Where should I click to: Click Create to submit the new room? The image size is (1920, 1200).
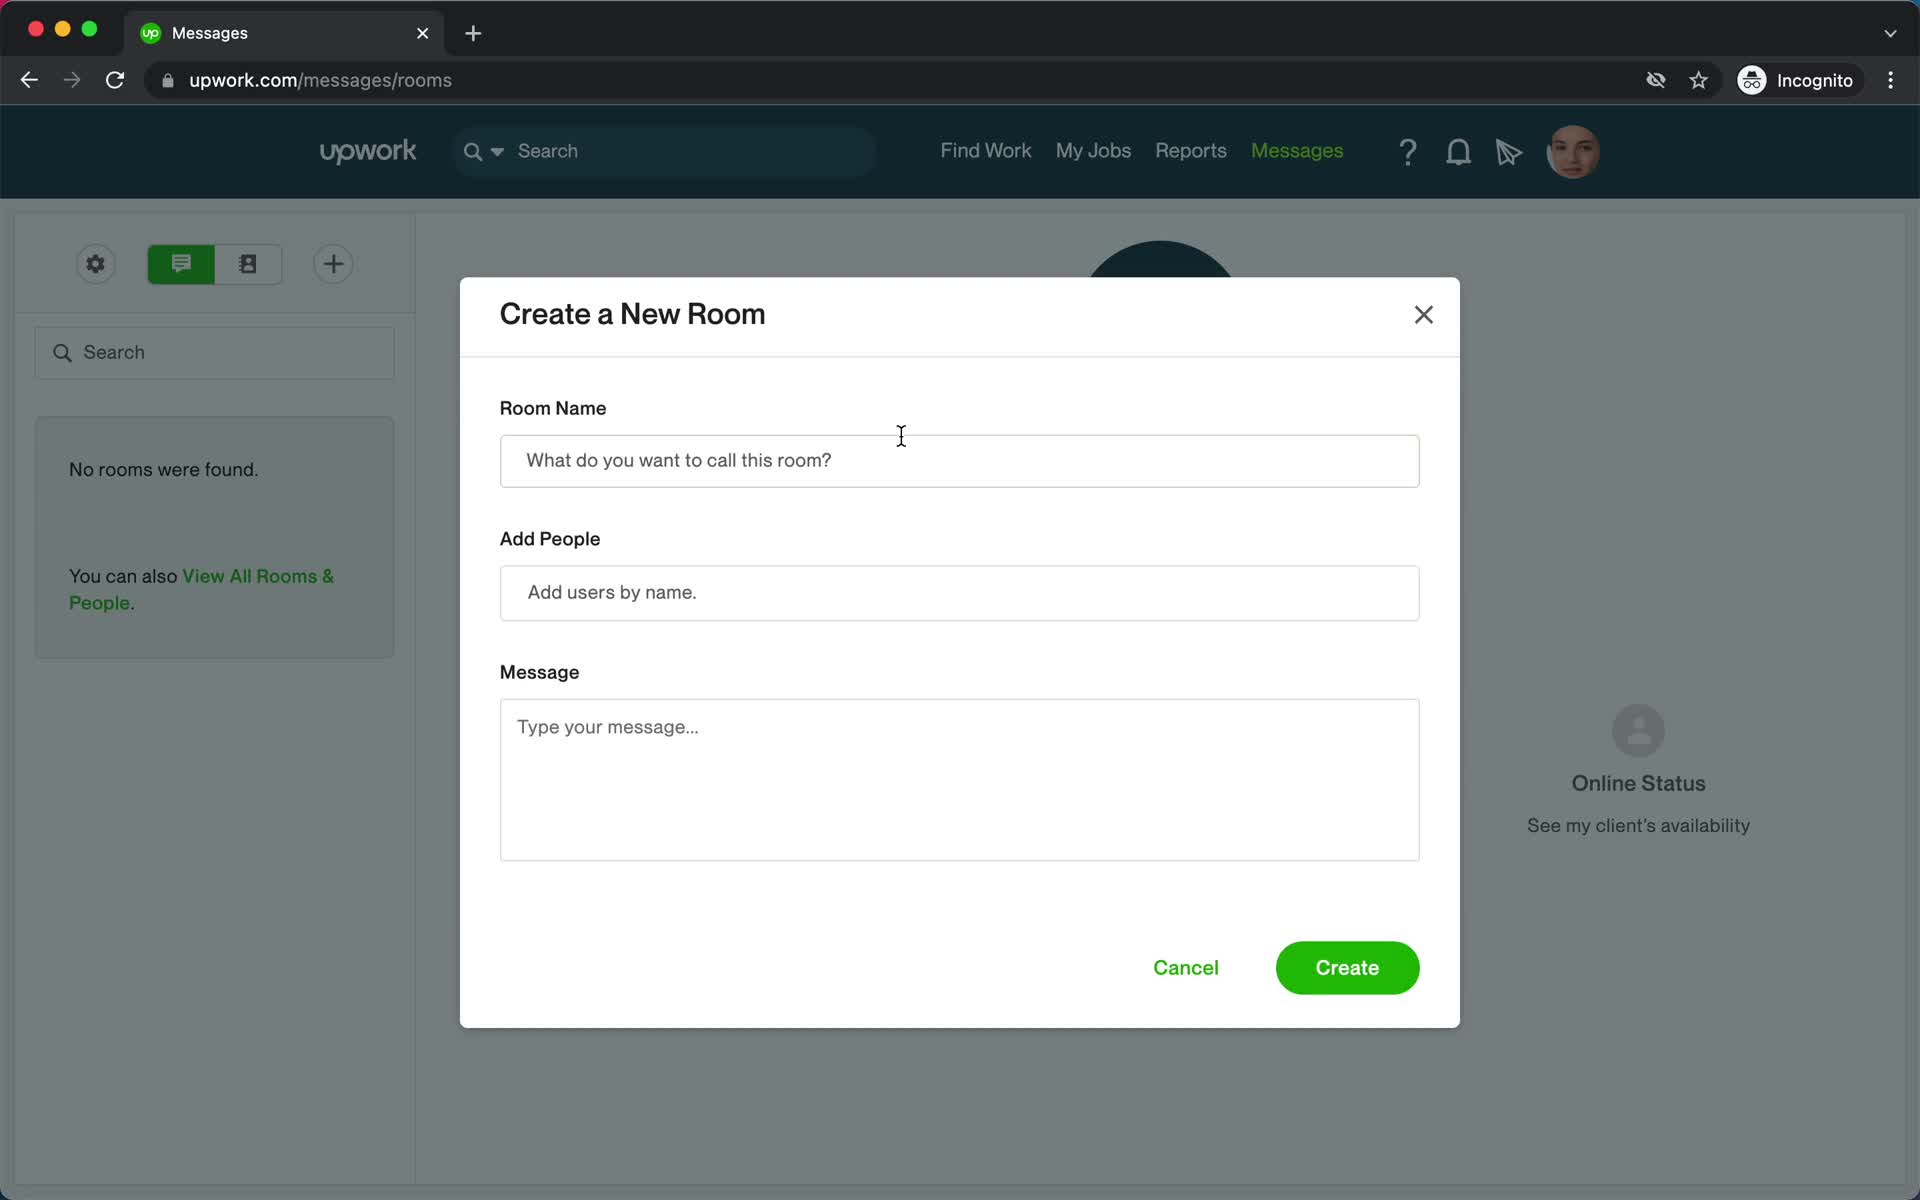(x=1348, y=968)
